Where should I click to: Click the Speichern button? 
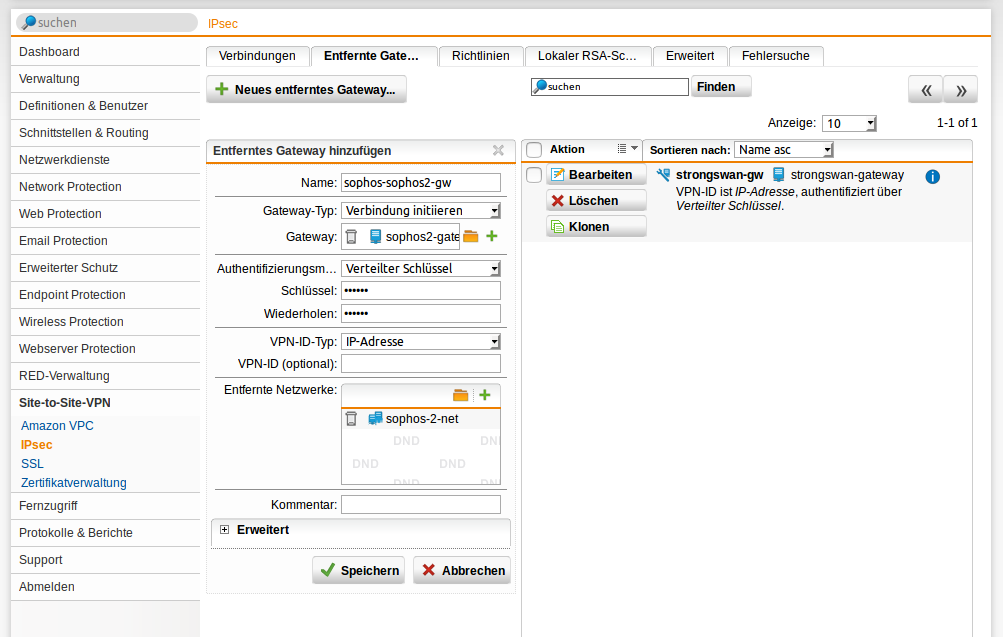pyautogui.click(x=357, y=570)
